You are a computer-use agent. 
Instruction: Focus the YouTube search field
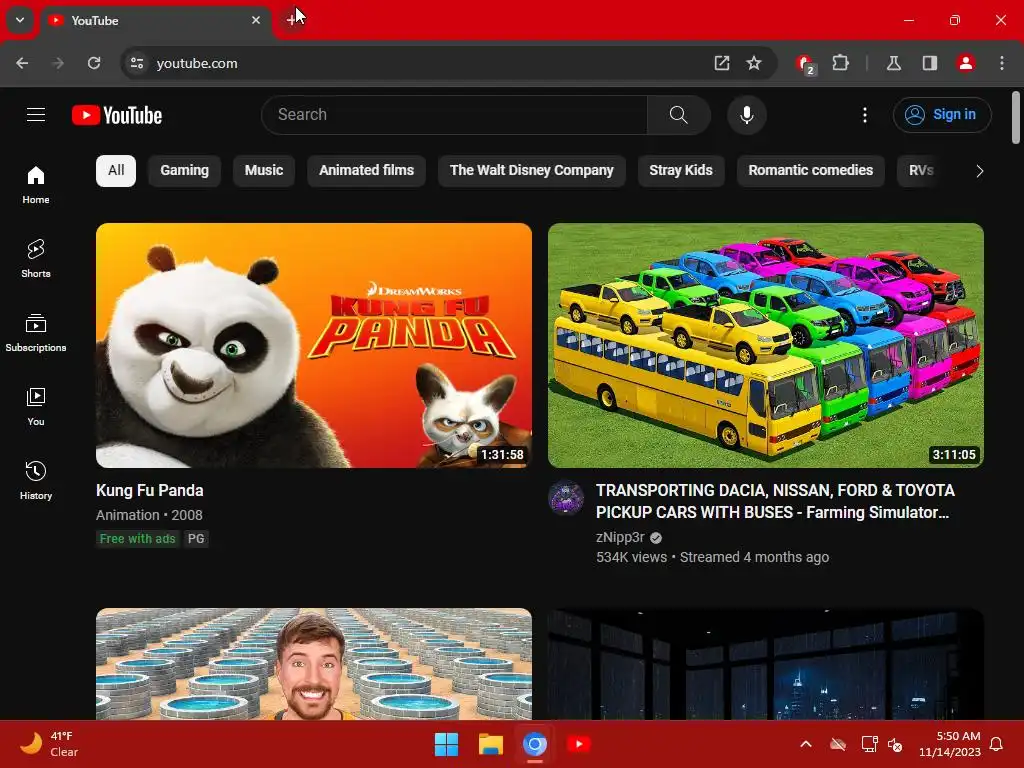pyautogui.click(x=455, y=115)
